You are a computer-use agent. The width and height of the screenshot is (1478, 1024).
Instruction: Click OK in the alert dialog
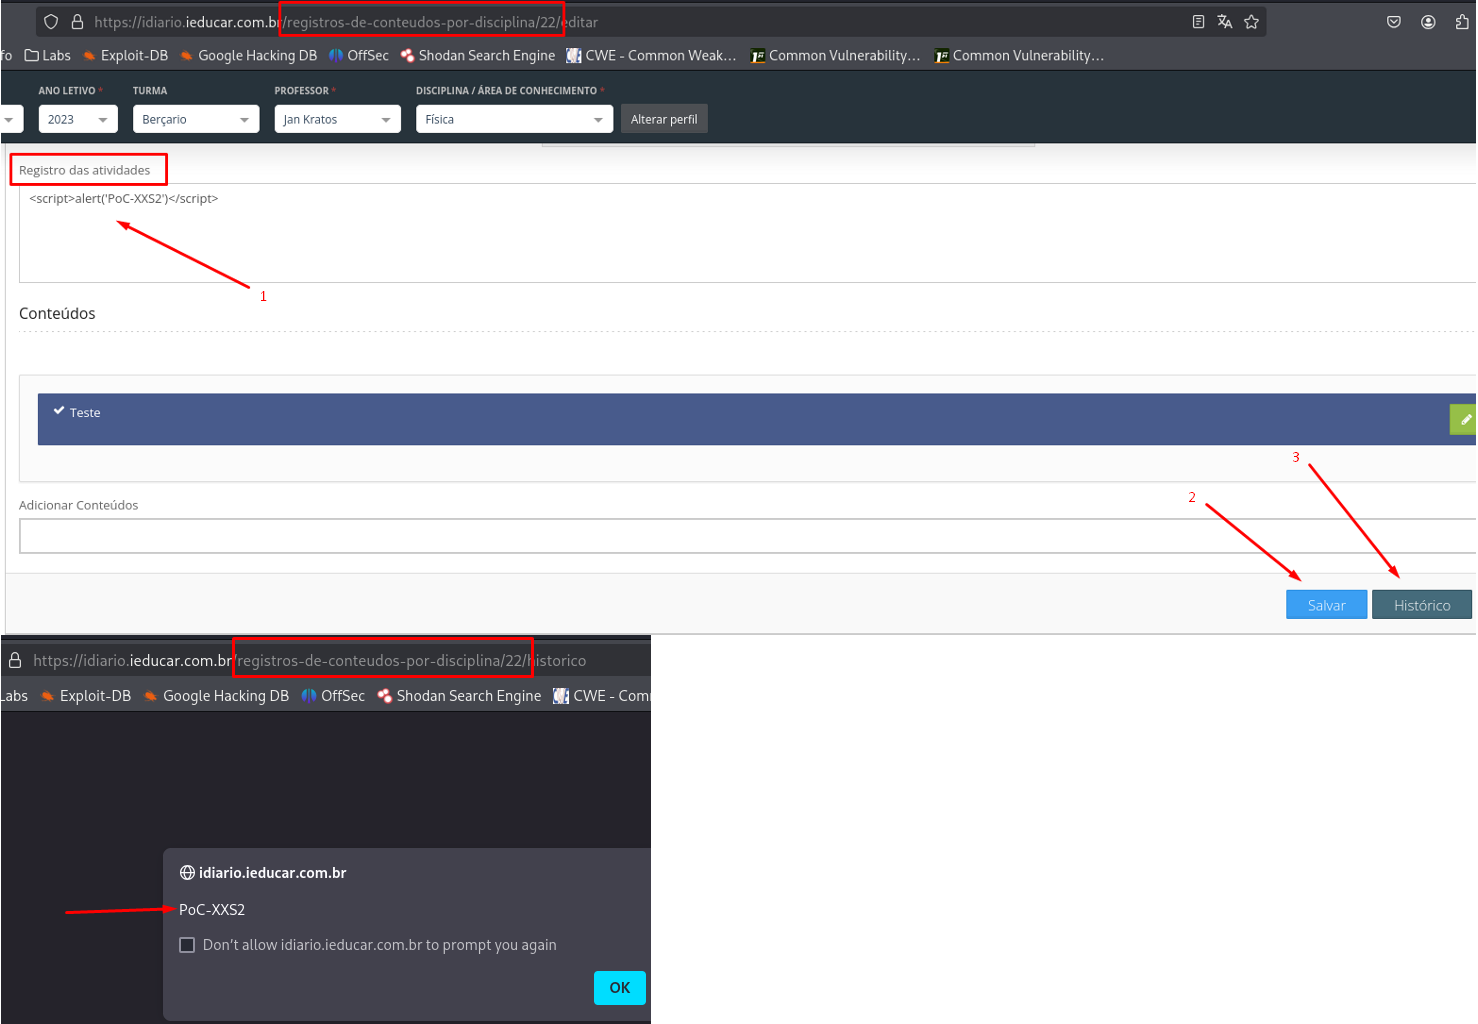click(620, 988)
